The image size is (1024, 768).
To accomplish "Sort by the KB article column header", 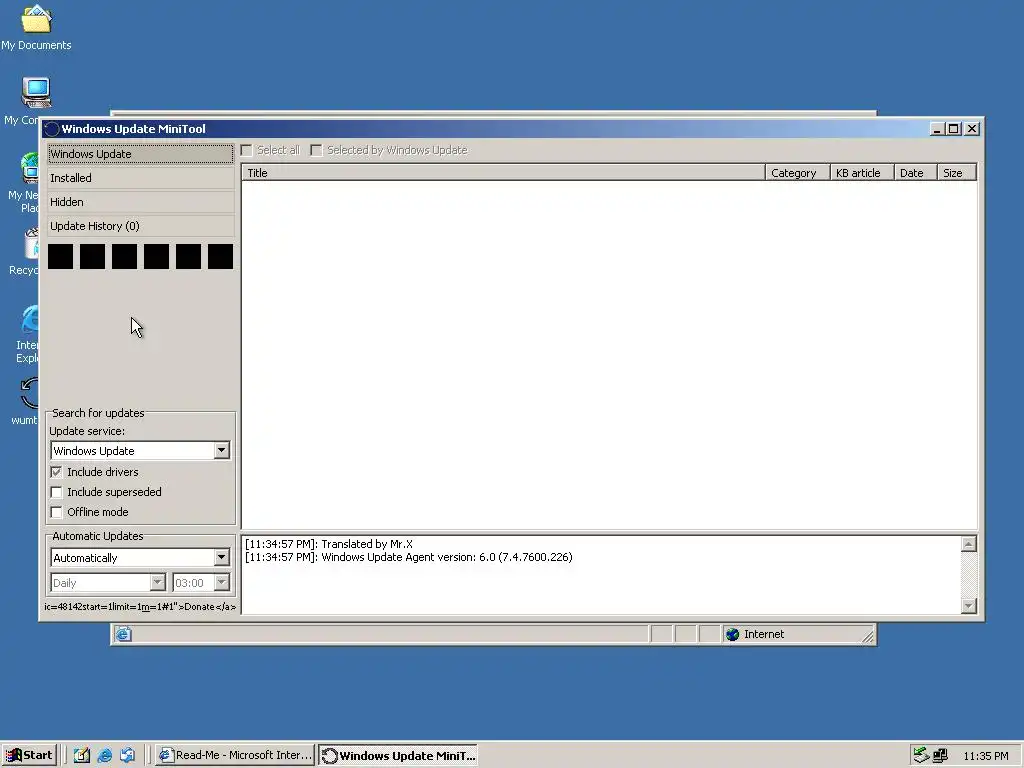I will point(861,173).
